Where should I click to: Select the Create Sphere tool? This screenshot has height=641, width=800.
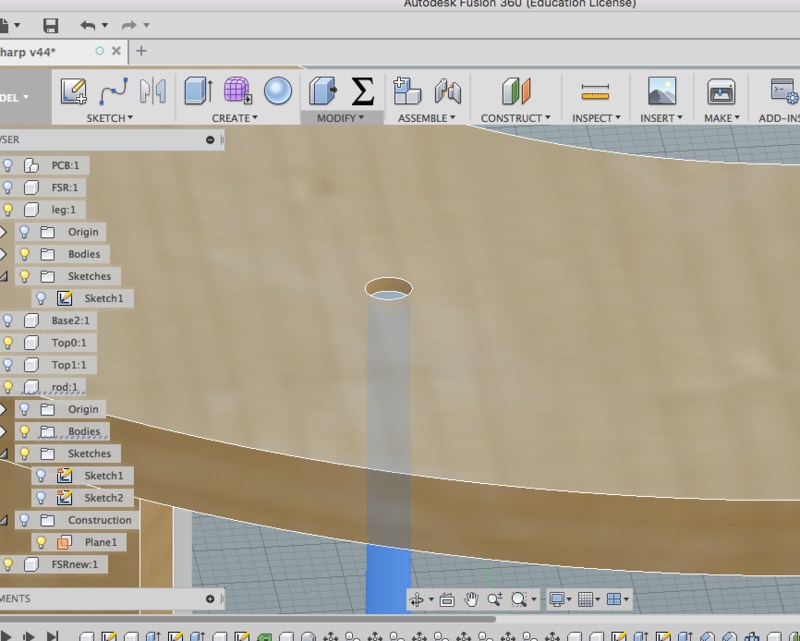coord(278,92)
